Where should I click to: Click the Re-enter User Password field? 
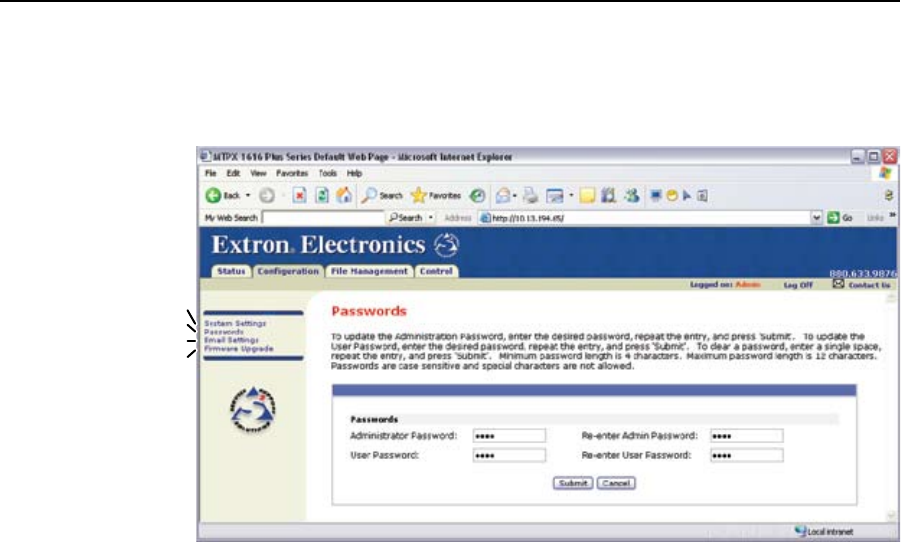(x=746, y=456)
